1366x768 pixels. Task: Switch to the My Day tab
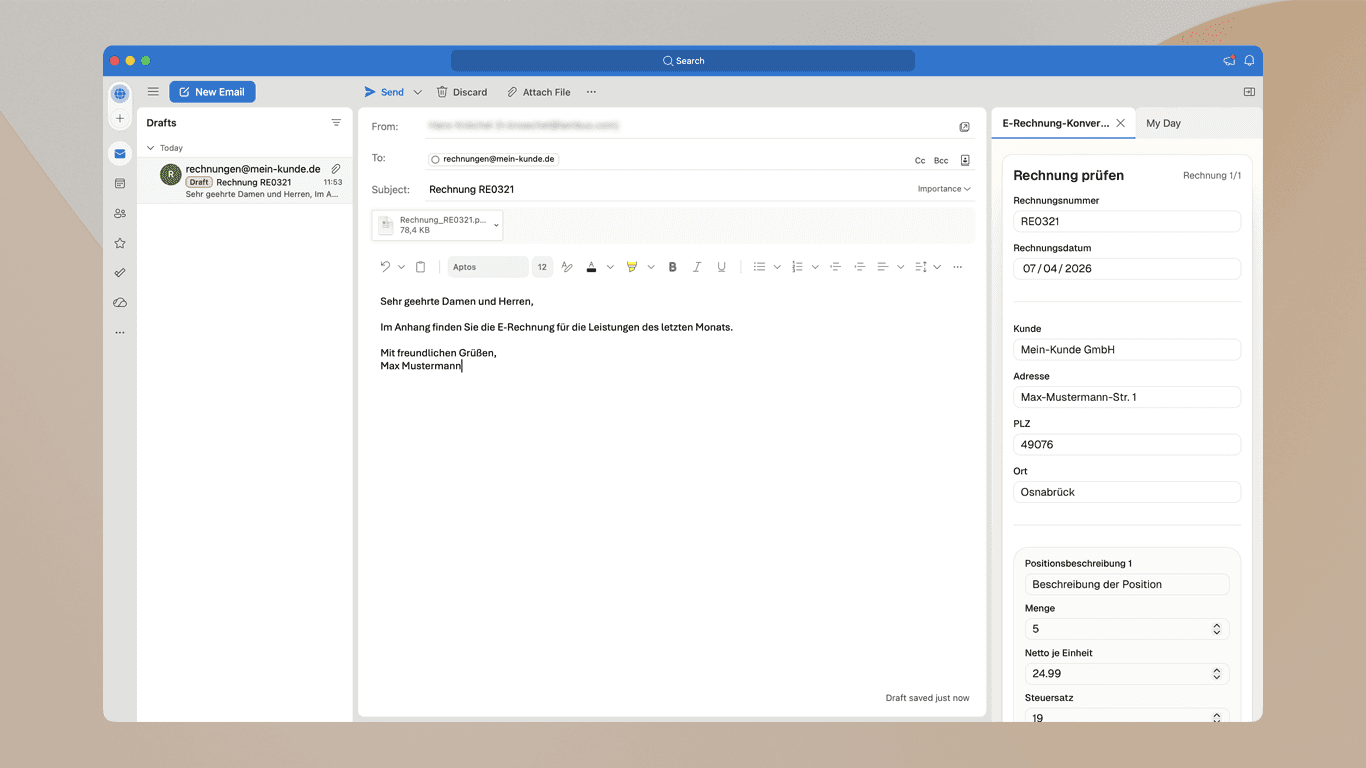[1163, 123]
